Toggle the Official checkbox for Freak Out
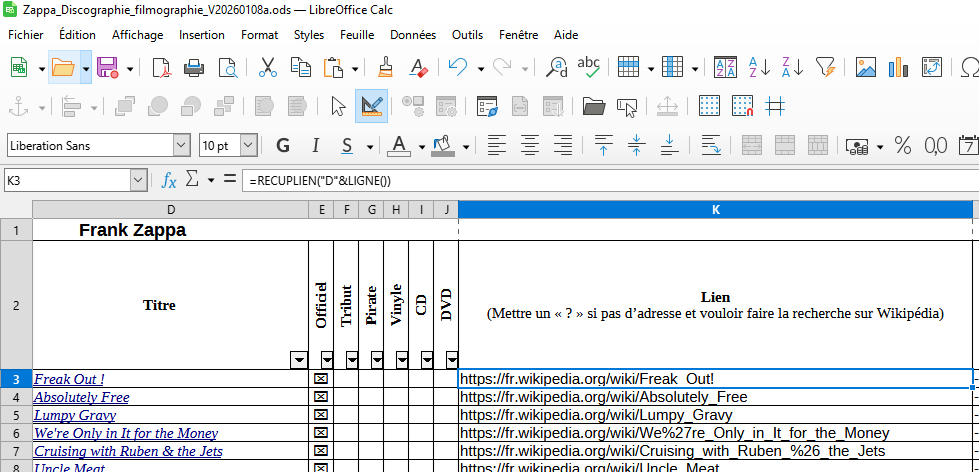 coord(320,379)
